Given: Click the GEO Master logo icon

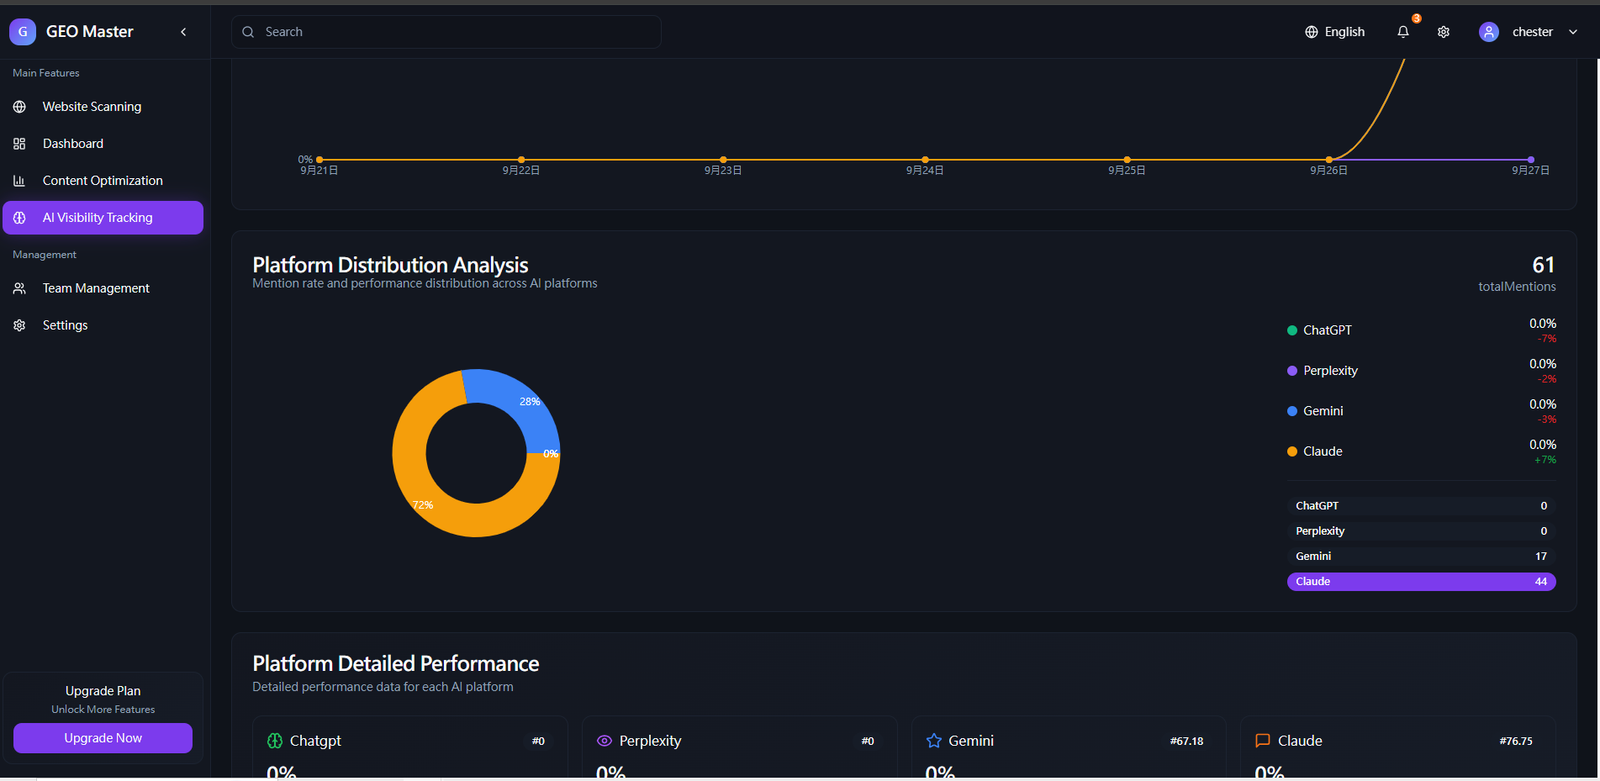Looking at the screenshot, I should click(x=22, y=32).
